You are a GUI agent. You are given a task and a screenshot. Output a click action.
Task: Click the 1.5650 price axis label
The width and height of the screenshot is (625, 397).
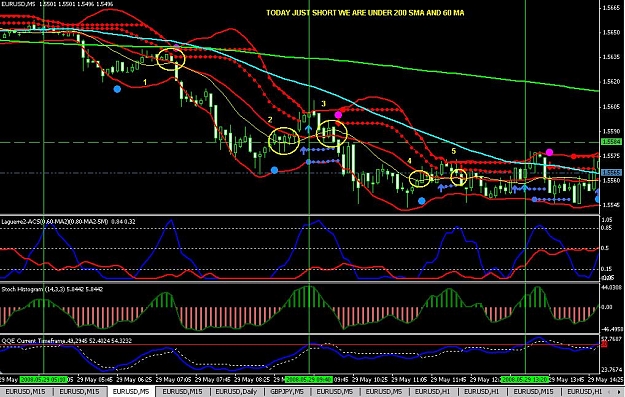611,32
